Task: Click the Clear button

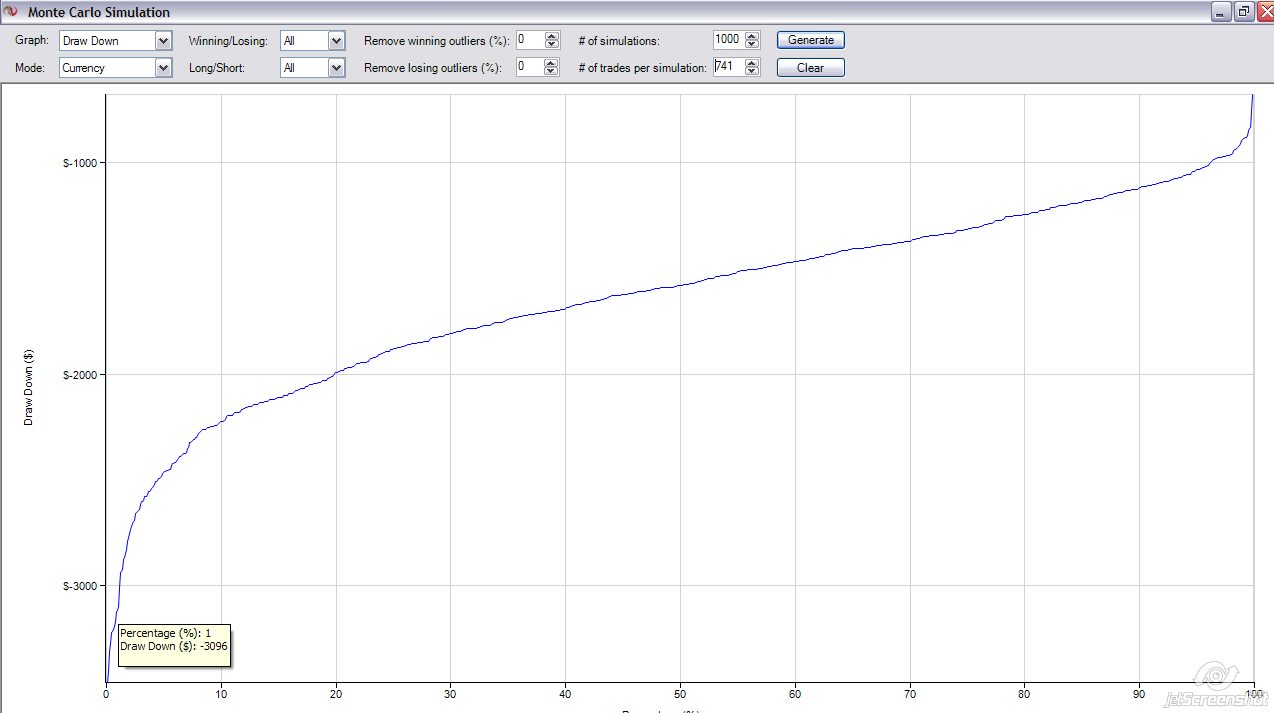Action: 810,68
